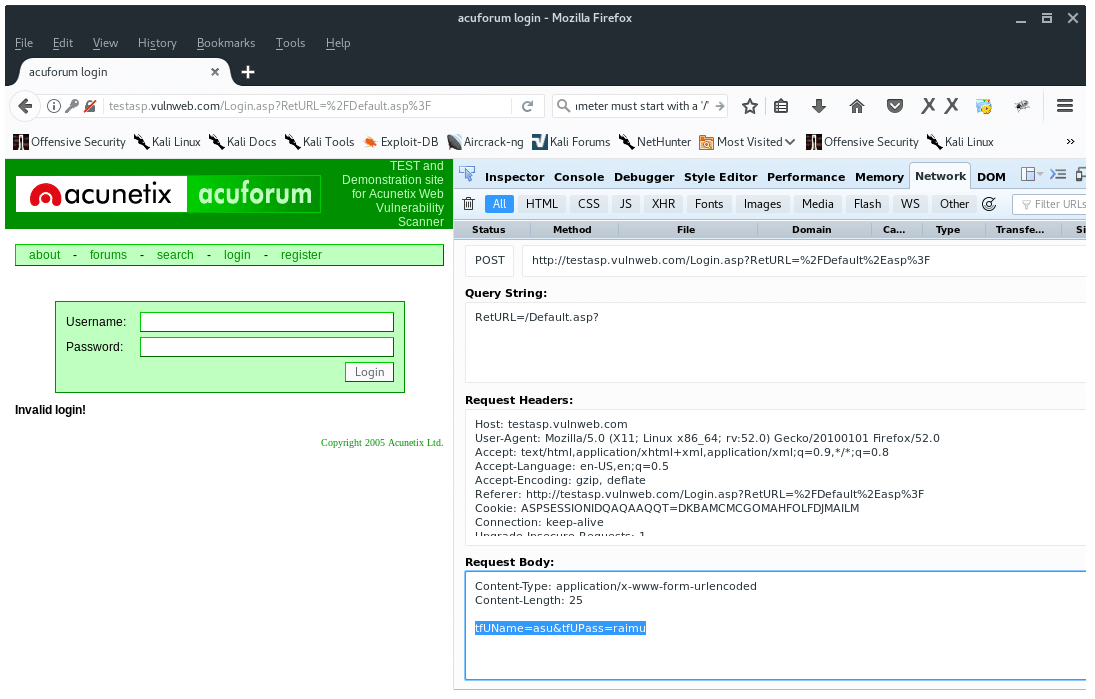Open Aircrack-ng bookmark
The image size is (1095, 699).
(x=485, y=142)
